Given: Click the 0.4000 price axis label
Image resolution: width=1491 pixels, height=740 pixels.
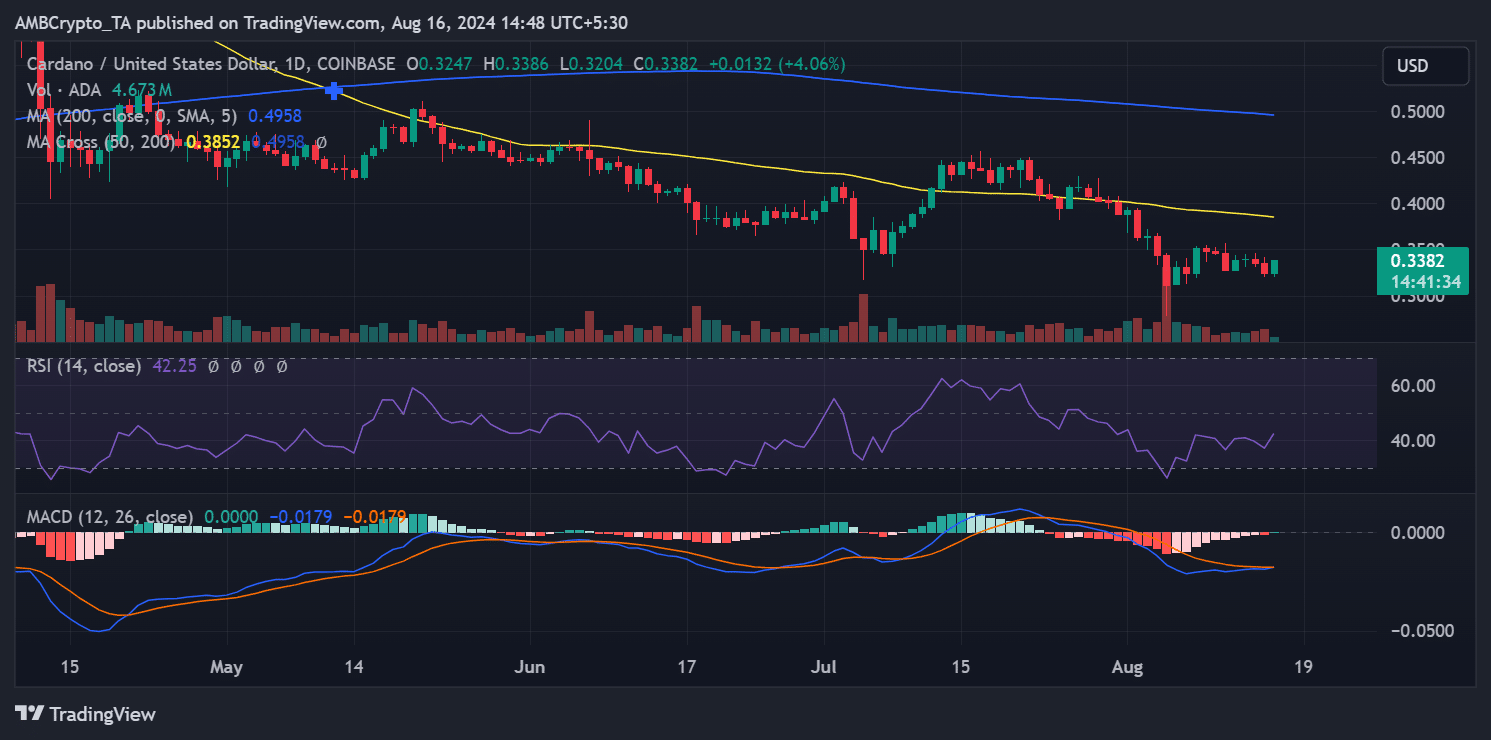Looking at the screenshot, I should 1420,204.
